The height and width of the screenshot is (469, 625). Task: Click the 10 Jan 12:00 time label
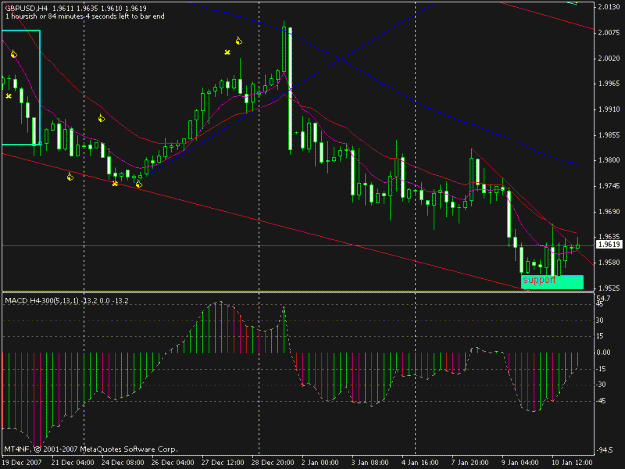pyautogui.click(x=572, y=463)
